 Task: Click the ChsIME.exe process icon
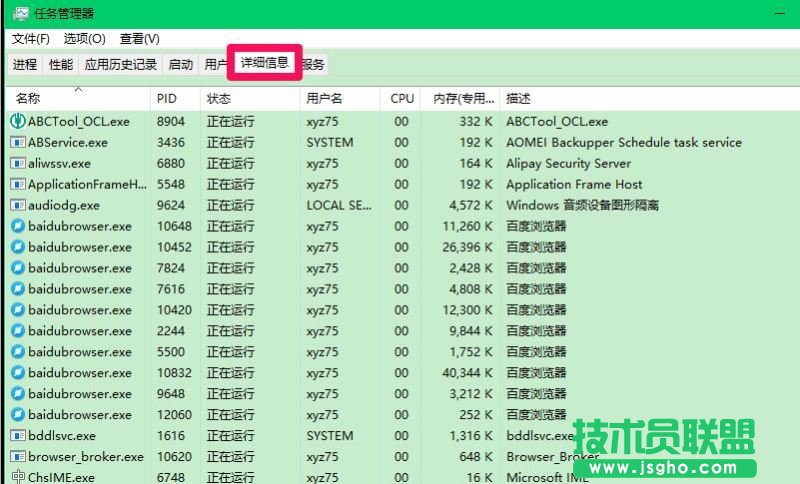[18, 477]
